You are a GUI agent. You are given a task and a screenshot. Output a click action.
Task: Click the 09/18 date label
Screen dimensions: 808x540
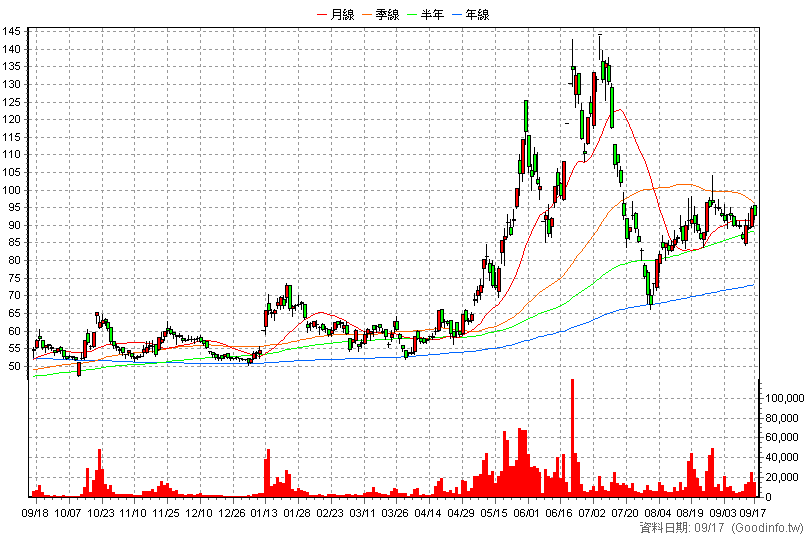35,513
